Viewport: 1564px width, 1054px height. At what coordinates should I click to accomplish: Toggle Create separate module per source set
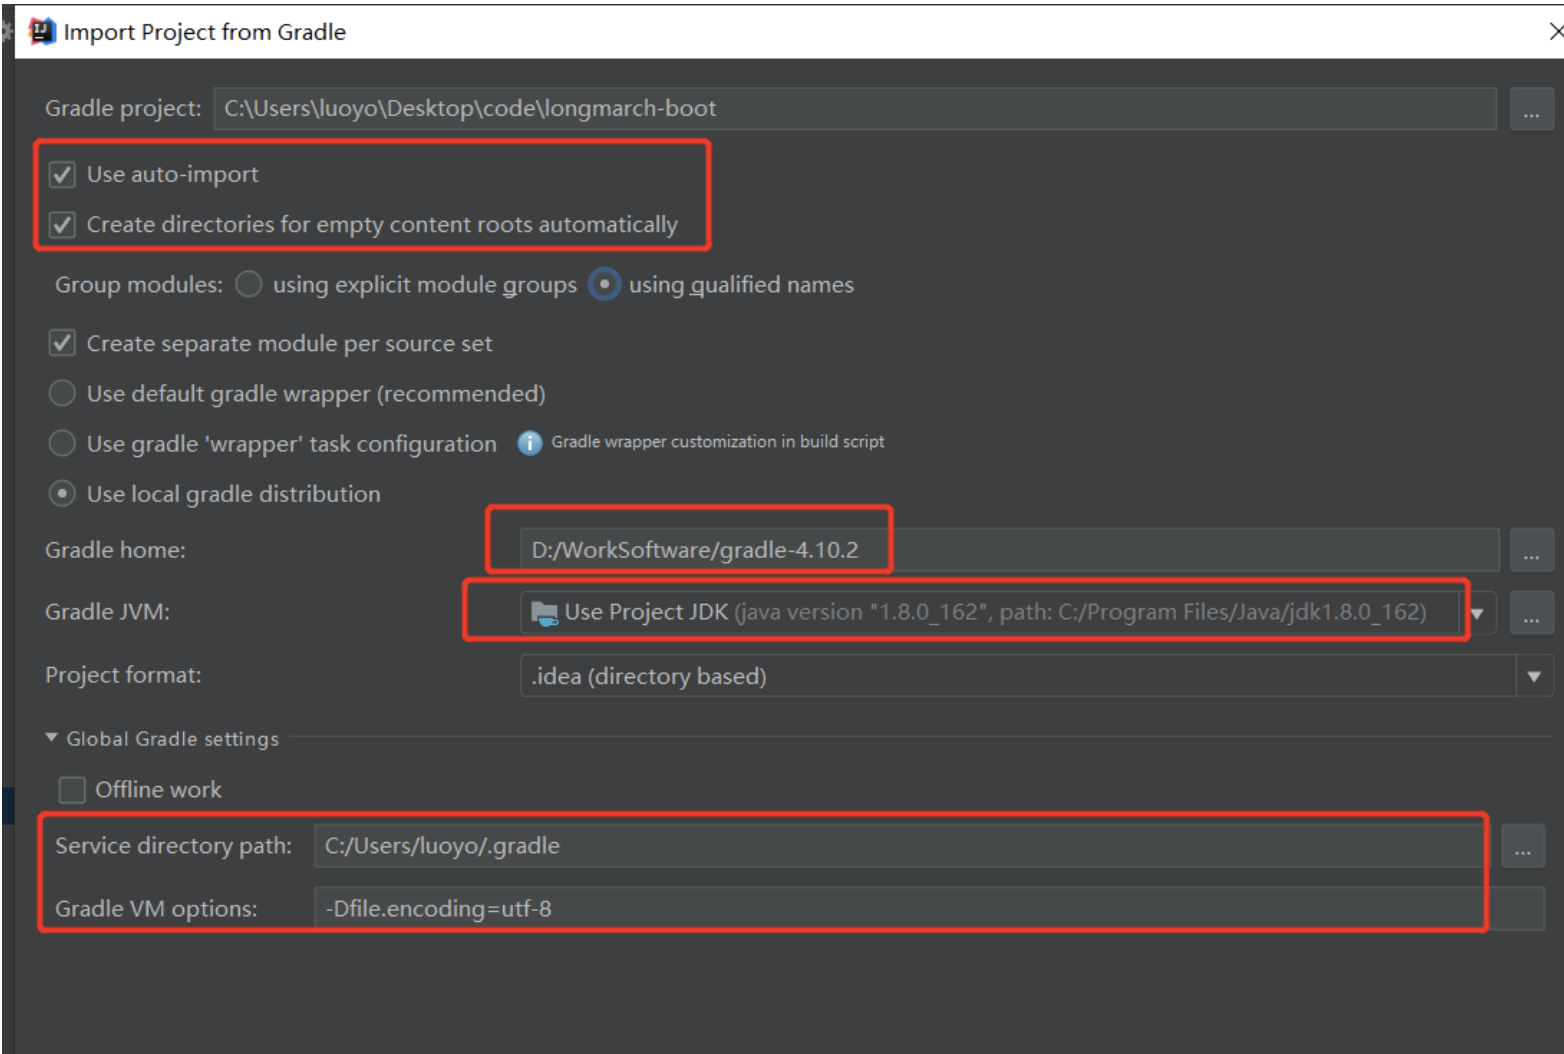pos(62,343)
